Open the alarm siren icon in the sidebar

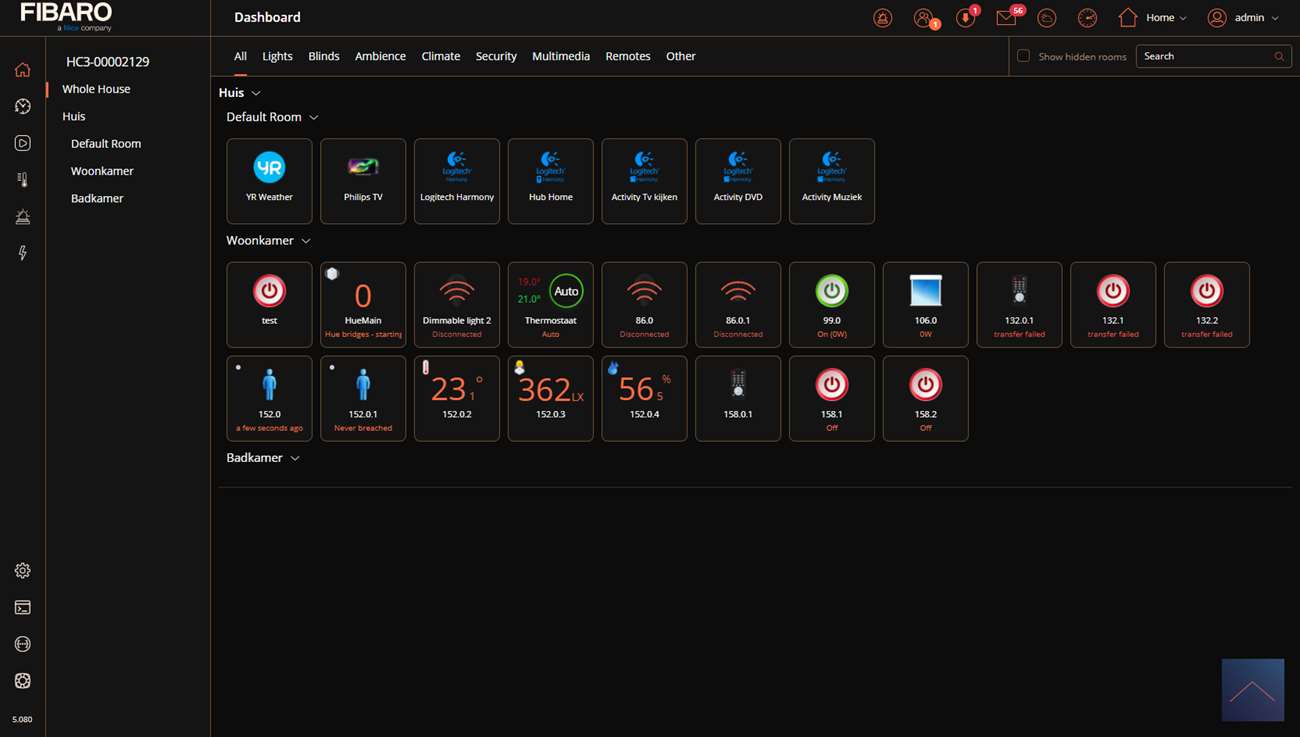tap(23, 217)
